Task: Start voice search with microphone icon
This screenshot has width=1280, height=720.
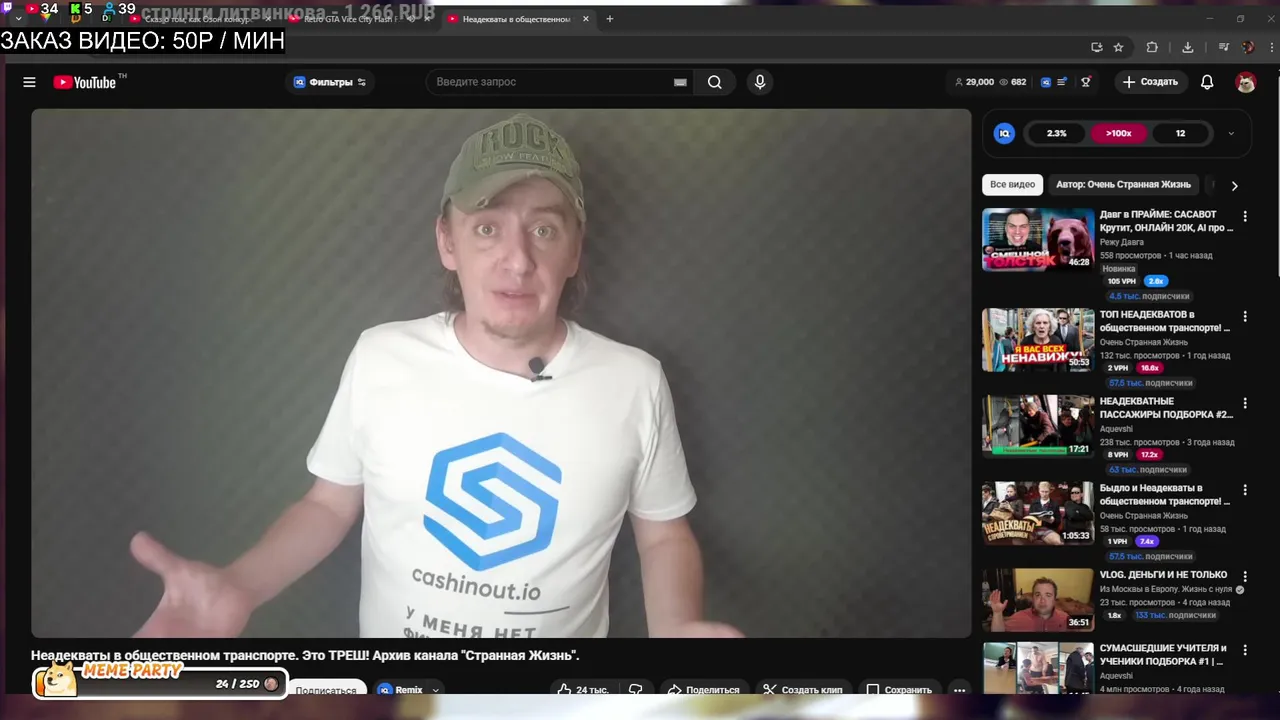Action: (760, 82)
